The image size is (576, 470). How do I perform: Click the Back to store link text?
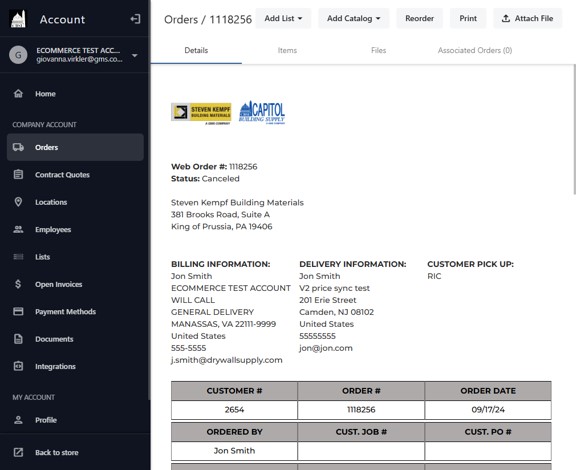57,452
